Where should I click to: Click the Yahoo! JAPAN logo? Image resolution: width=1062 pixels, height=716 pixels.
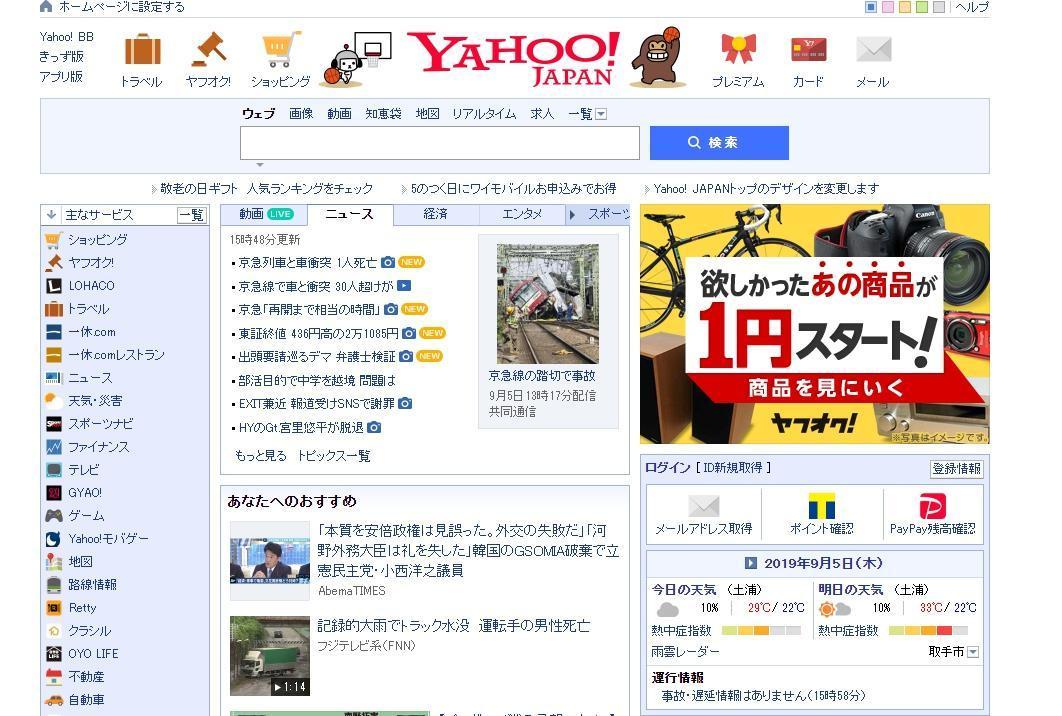point(513,59)
